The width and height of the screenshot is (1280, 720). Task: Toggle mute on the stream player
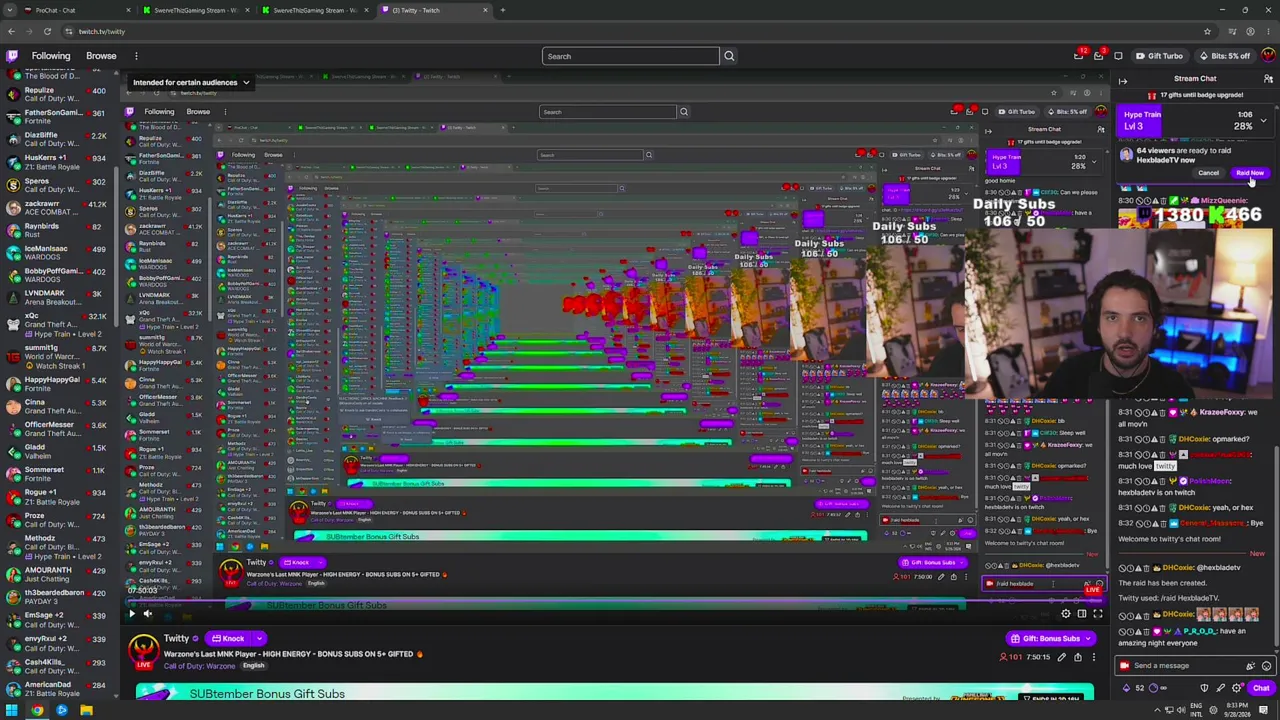point(147,614)
